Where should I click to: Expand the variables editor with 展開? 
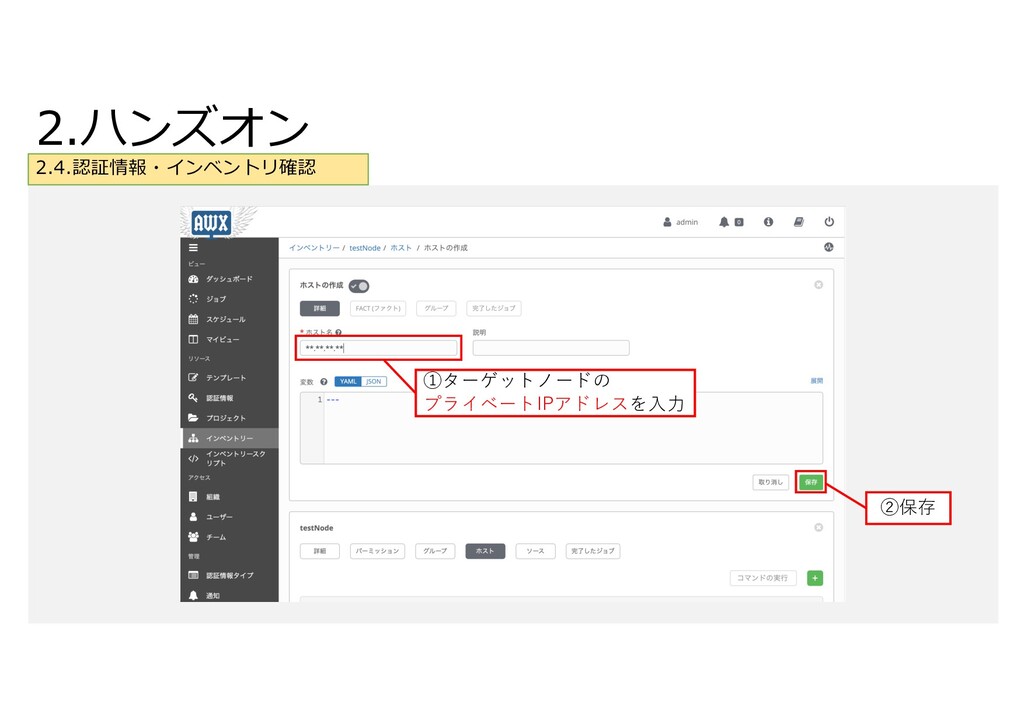tap(816, 381)
